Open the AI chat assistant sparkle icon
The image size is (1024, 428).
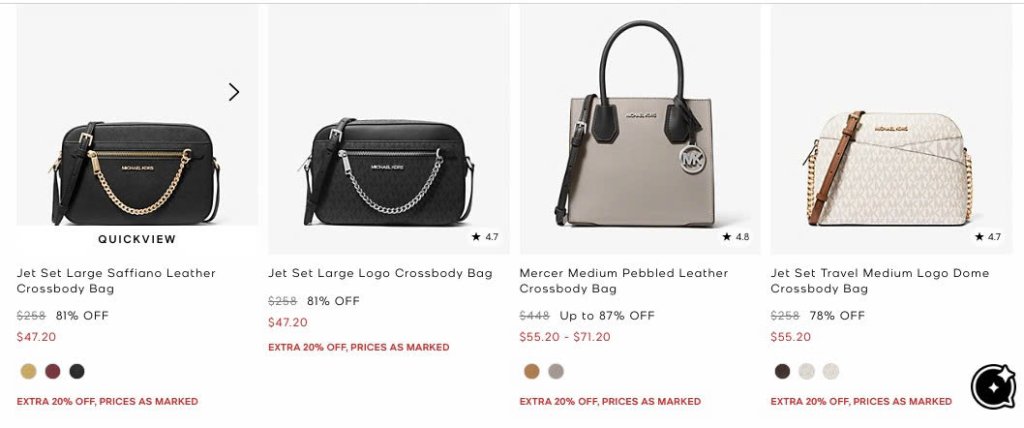click(x=992, y=386)
